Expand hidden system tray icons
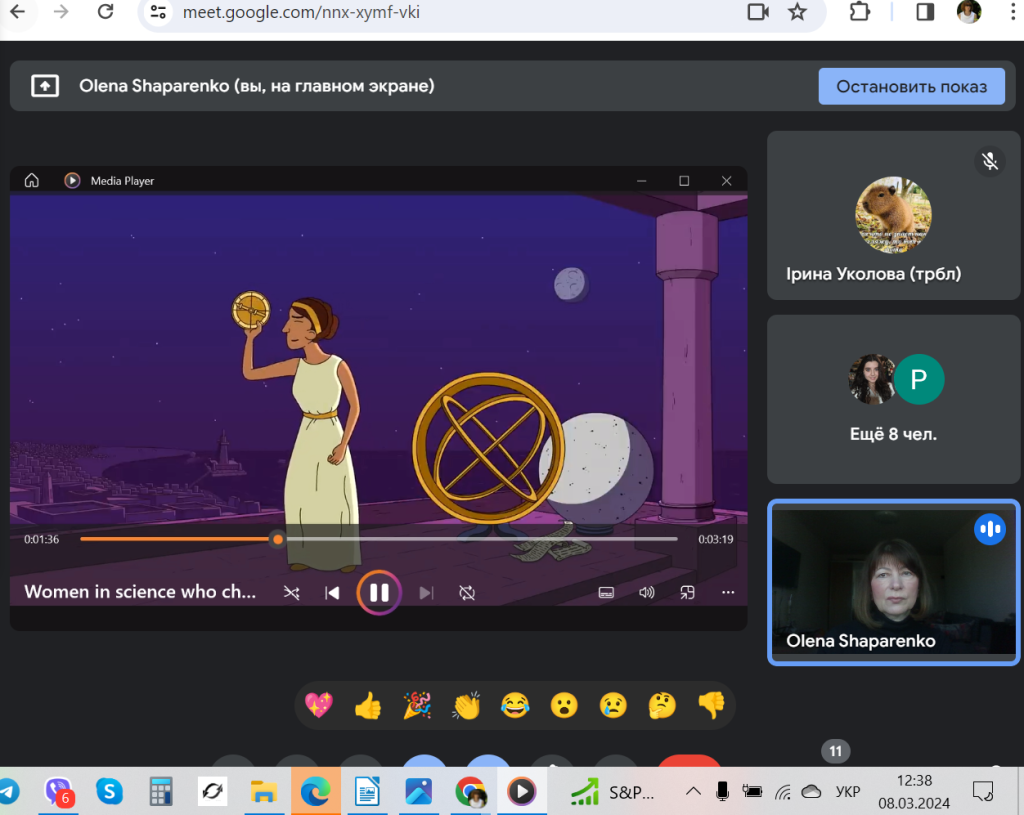1024x815 pixels. [693, 791]
